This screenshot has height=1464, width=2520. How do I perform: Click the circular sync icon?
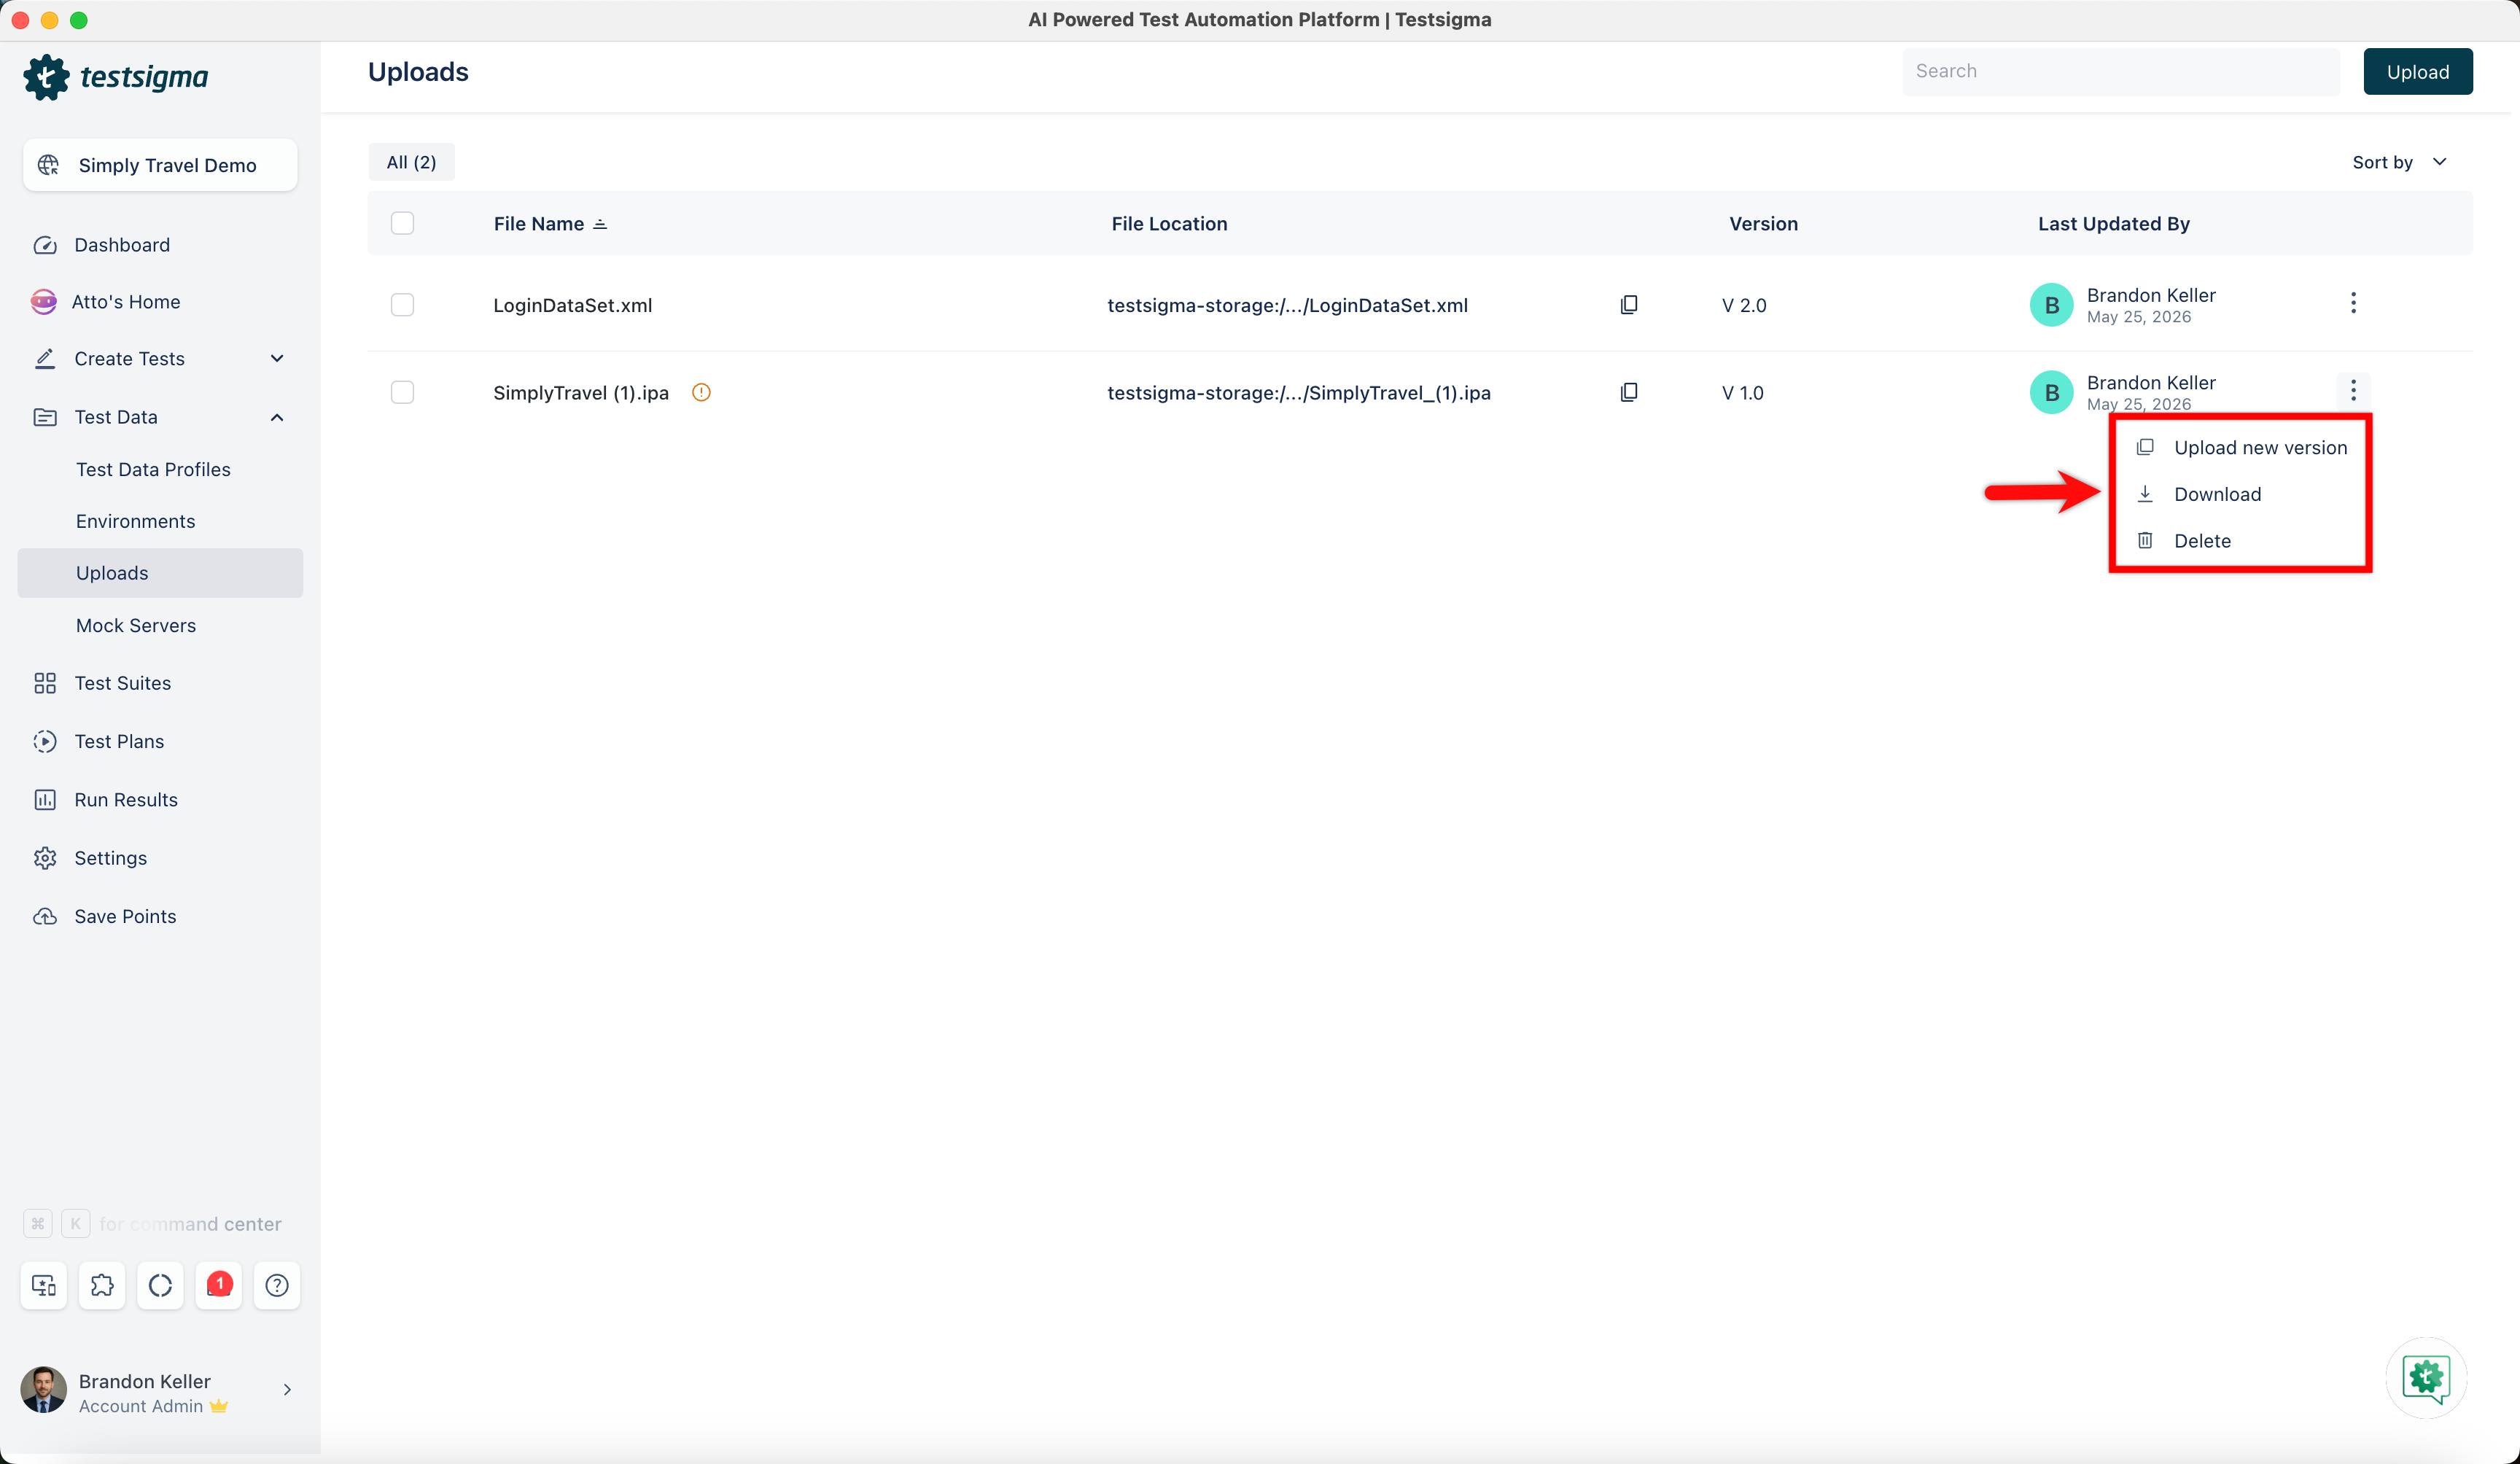(160, 1285)
